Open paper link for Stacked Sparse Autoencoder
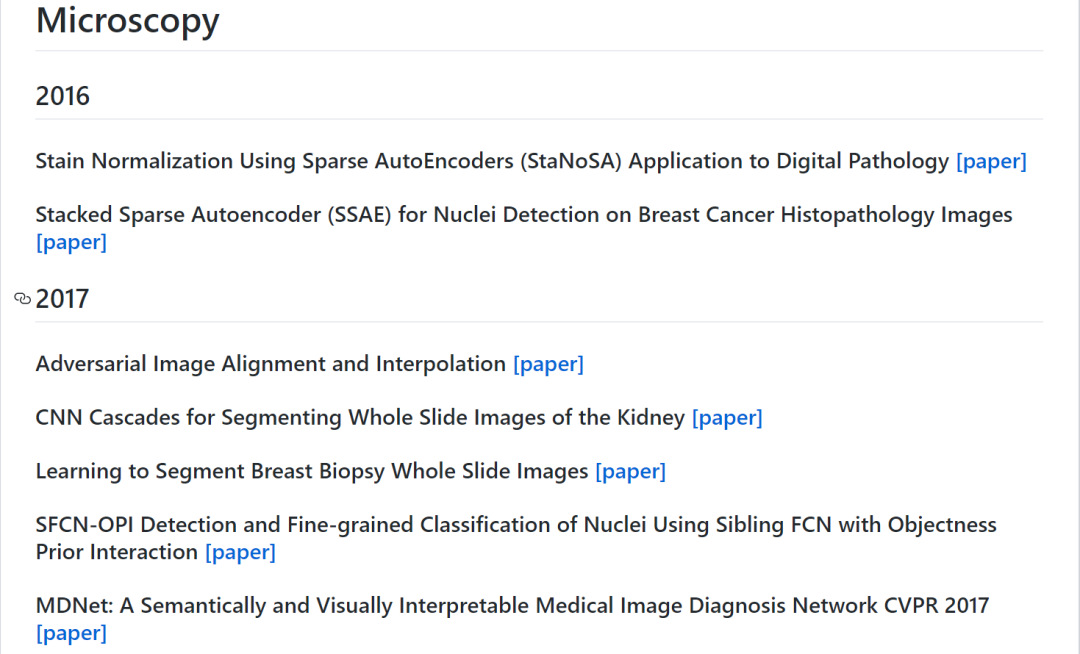 click(71, 242)
